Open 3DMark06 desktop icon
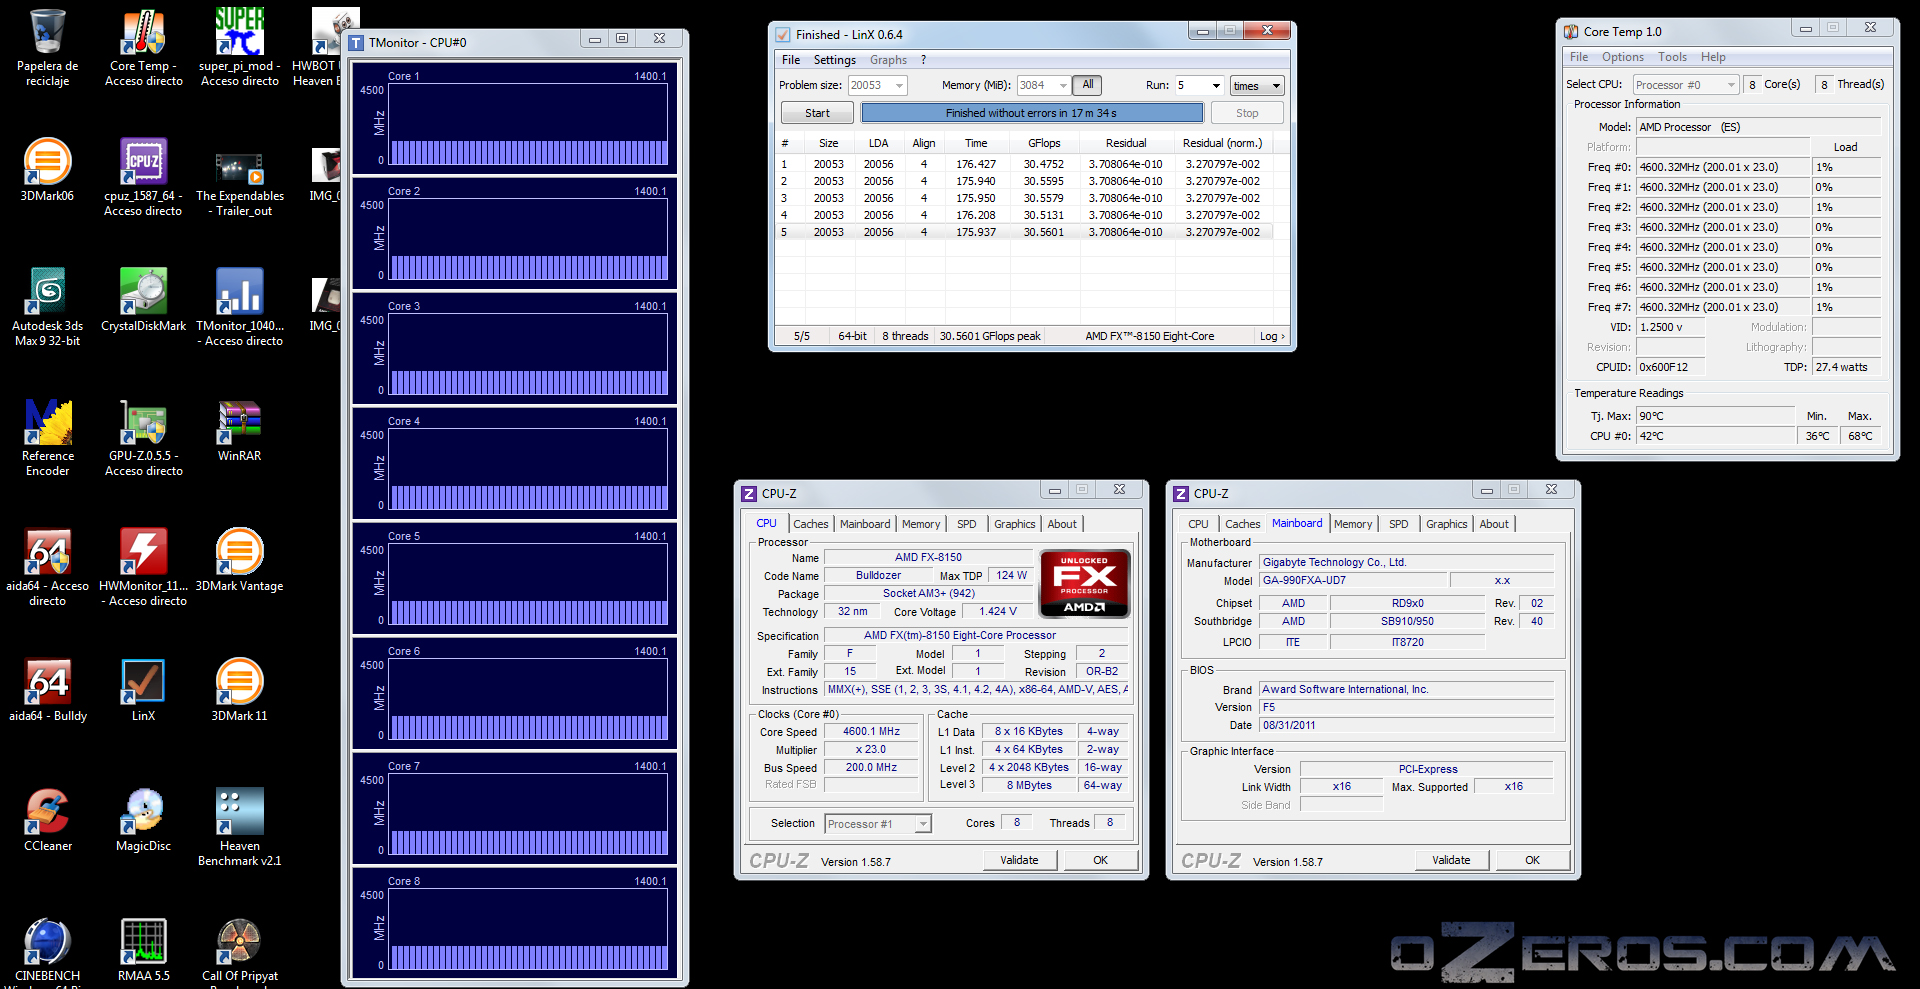This screenshot has width=1920, height=989. point(47,170)
